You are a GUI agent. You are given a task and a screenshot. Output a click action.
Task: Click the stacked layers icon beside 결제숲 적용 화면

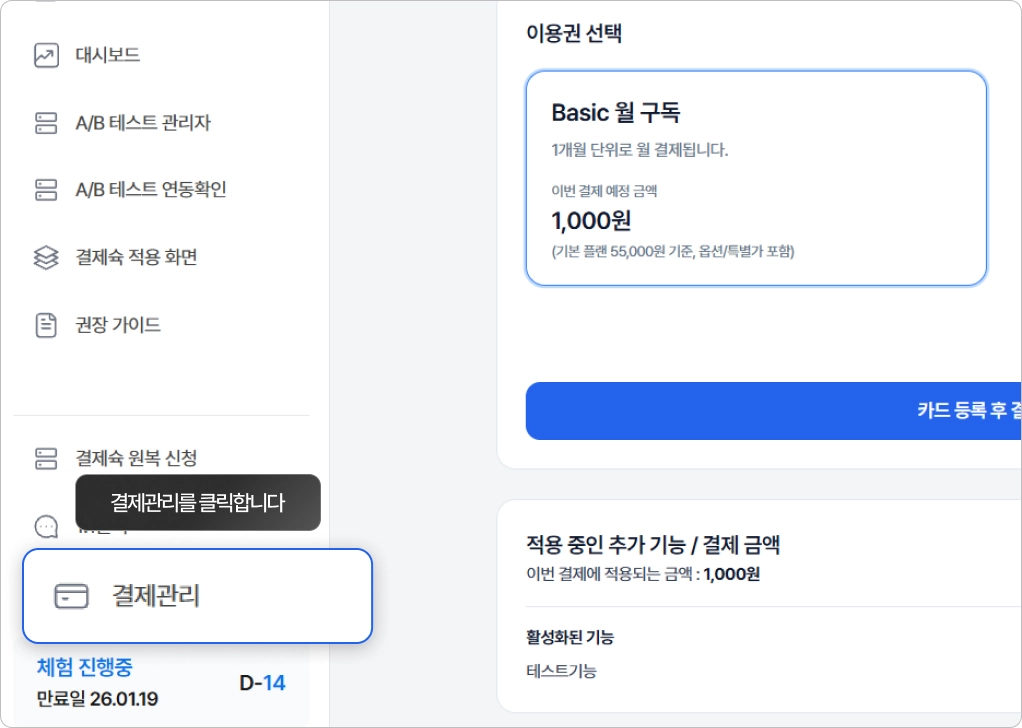[46, 258]
